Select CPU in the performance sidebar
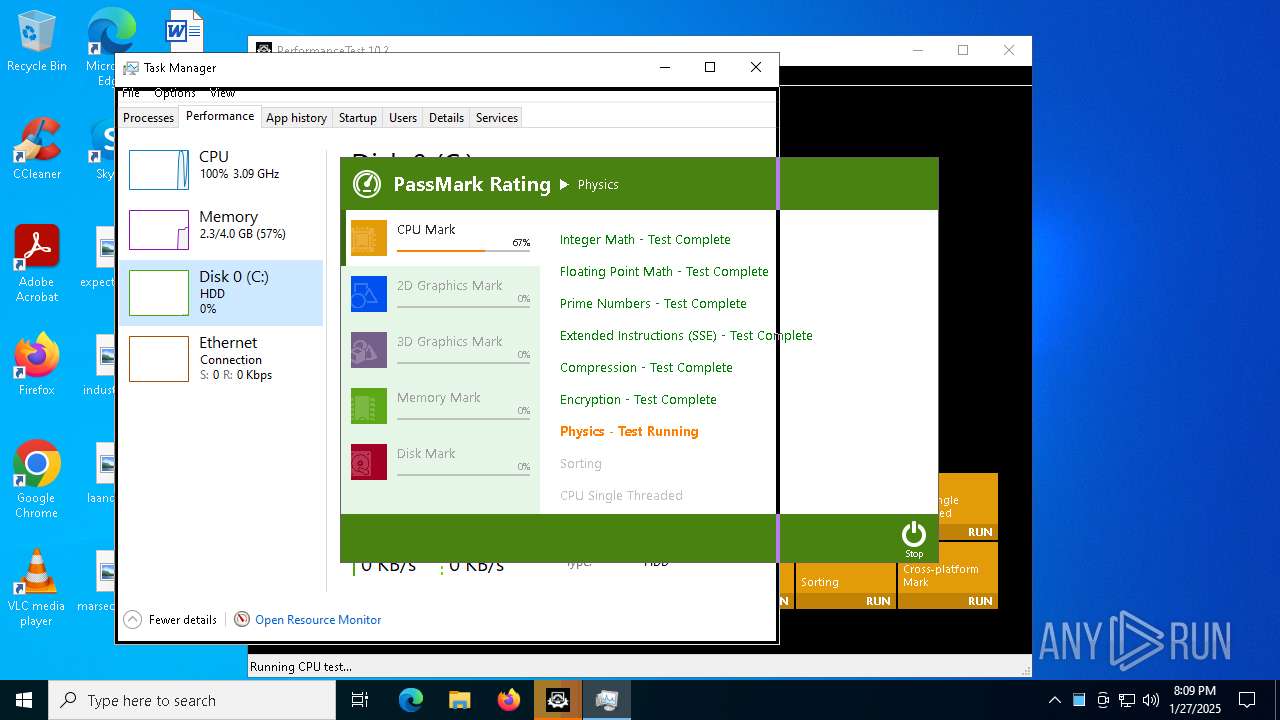 tap(221, 168)
